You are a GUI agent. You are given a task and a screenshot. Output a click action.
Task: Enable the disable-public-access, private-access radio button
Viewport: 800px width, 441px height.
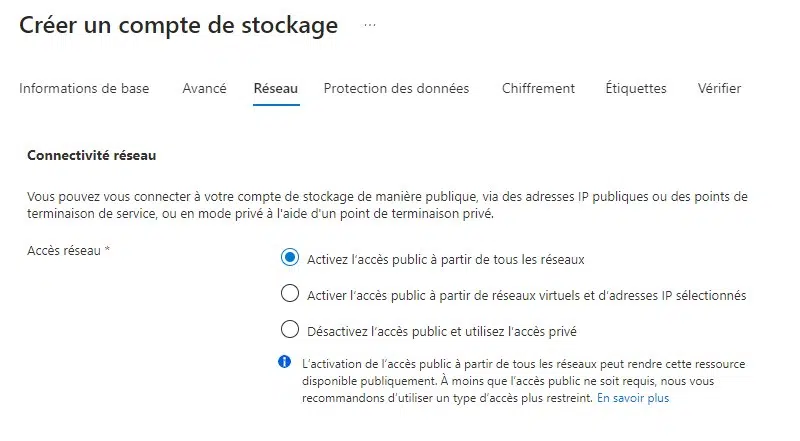point(290,329)
